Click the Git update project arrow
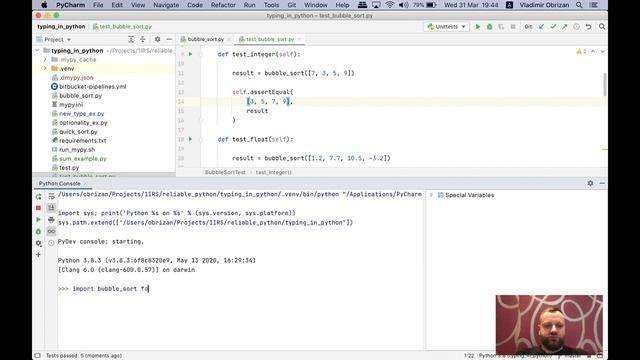This screenshot has height=360, width=640. [x=541, y=27]
